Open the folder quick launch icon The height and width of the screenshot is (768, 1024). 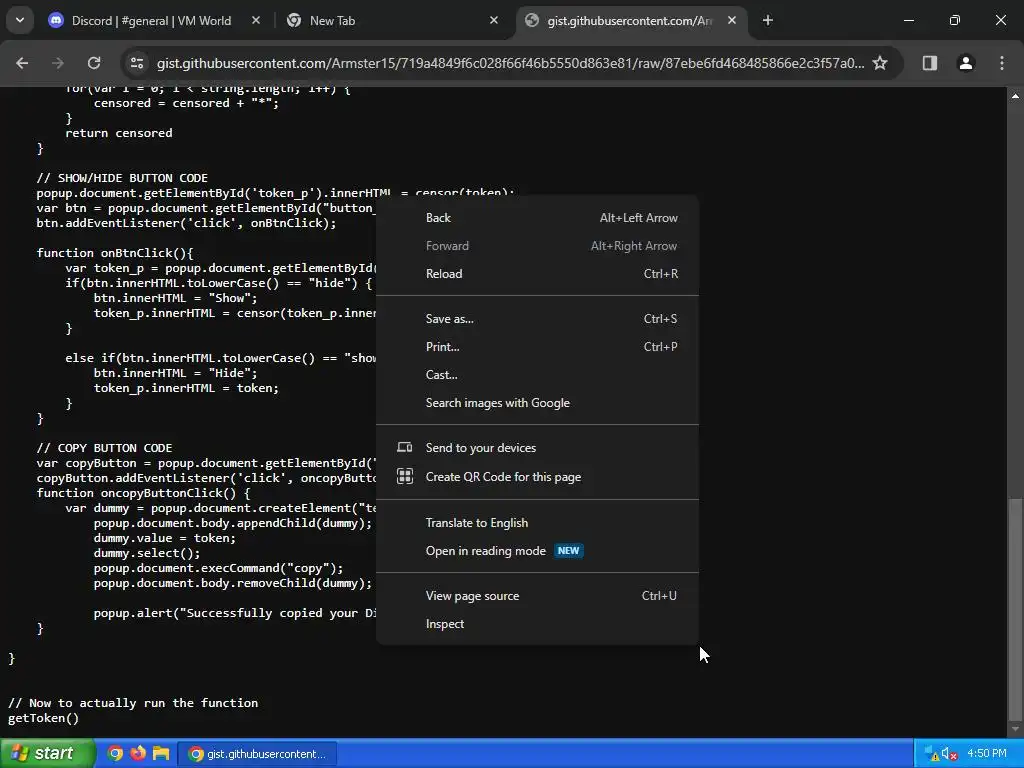point(161,754)
